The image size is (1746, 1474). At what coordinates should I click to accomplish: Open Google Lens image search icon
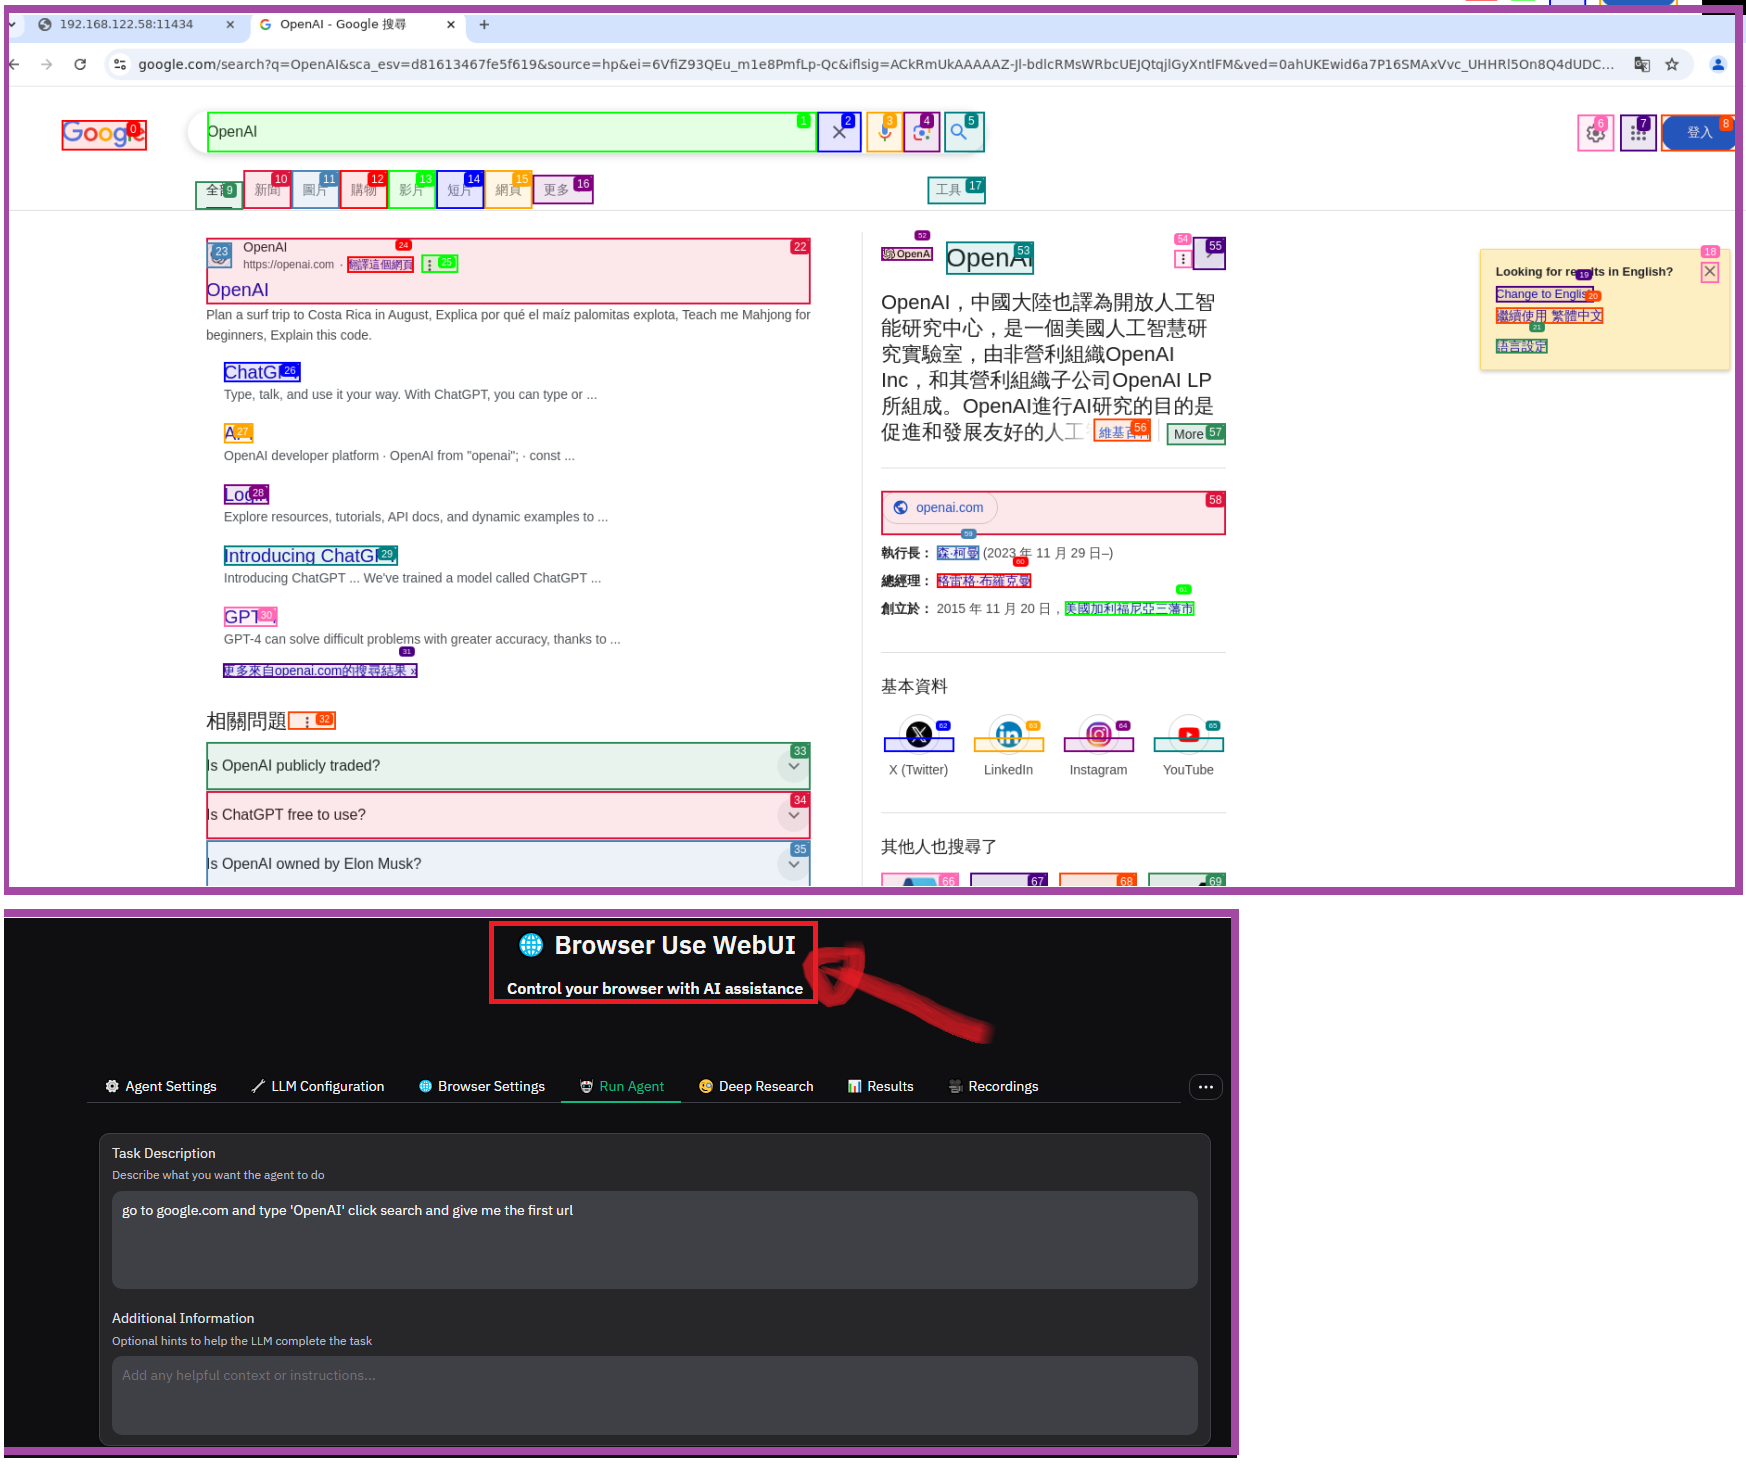(x=922, y=131)
